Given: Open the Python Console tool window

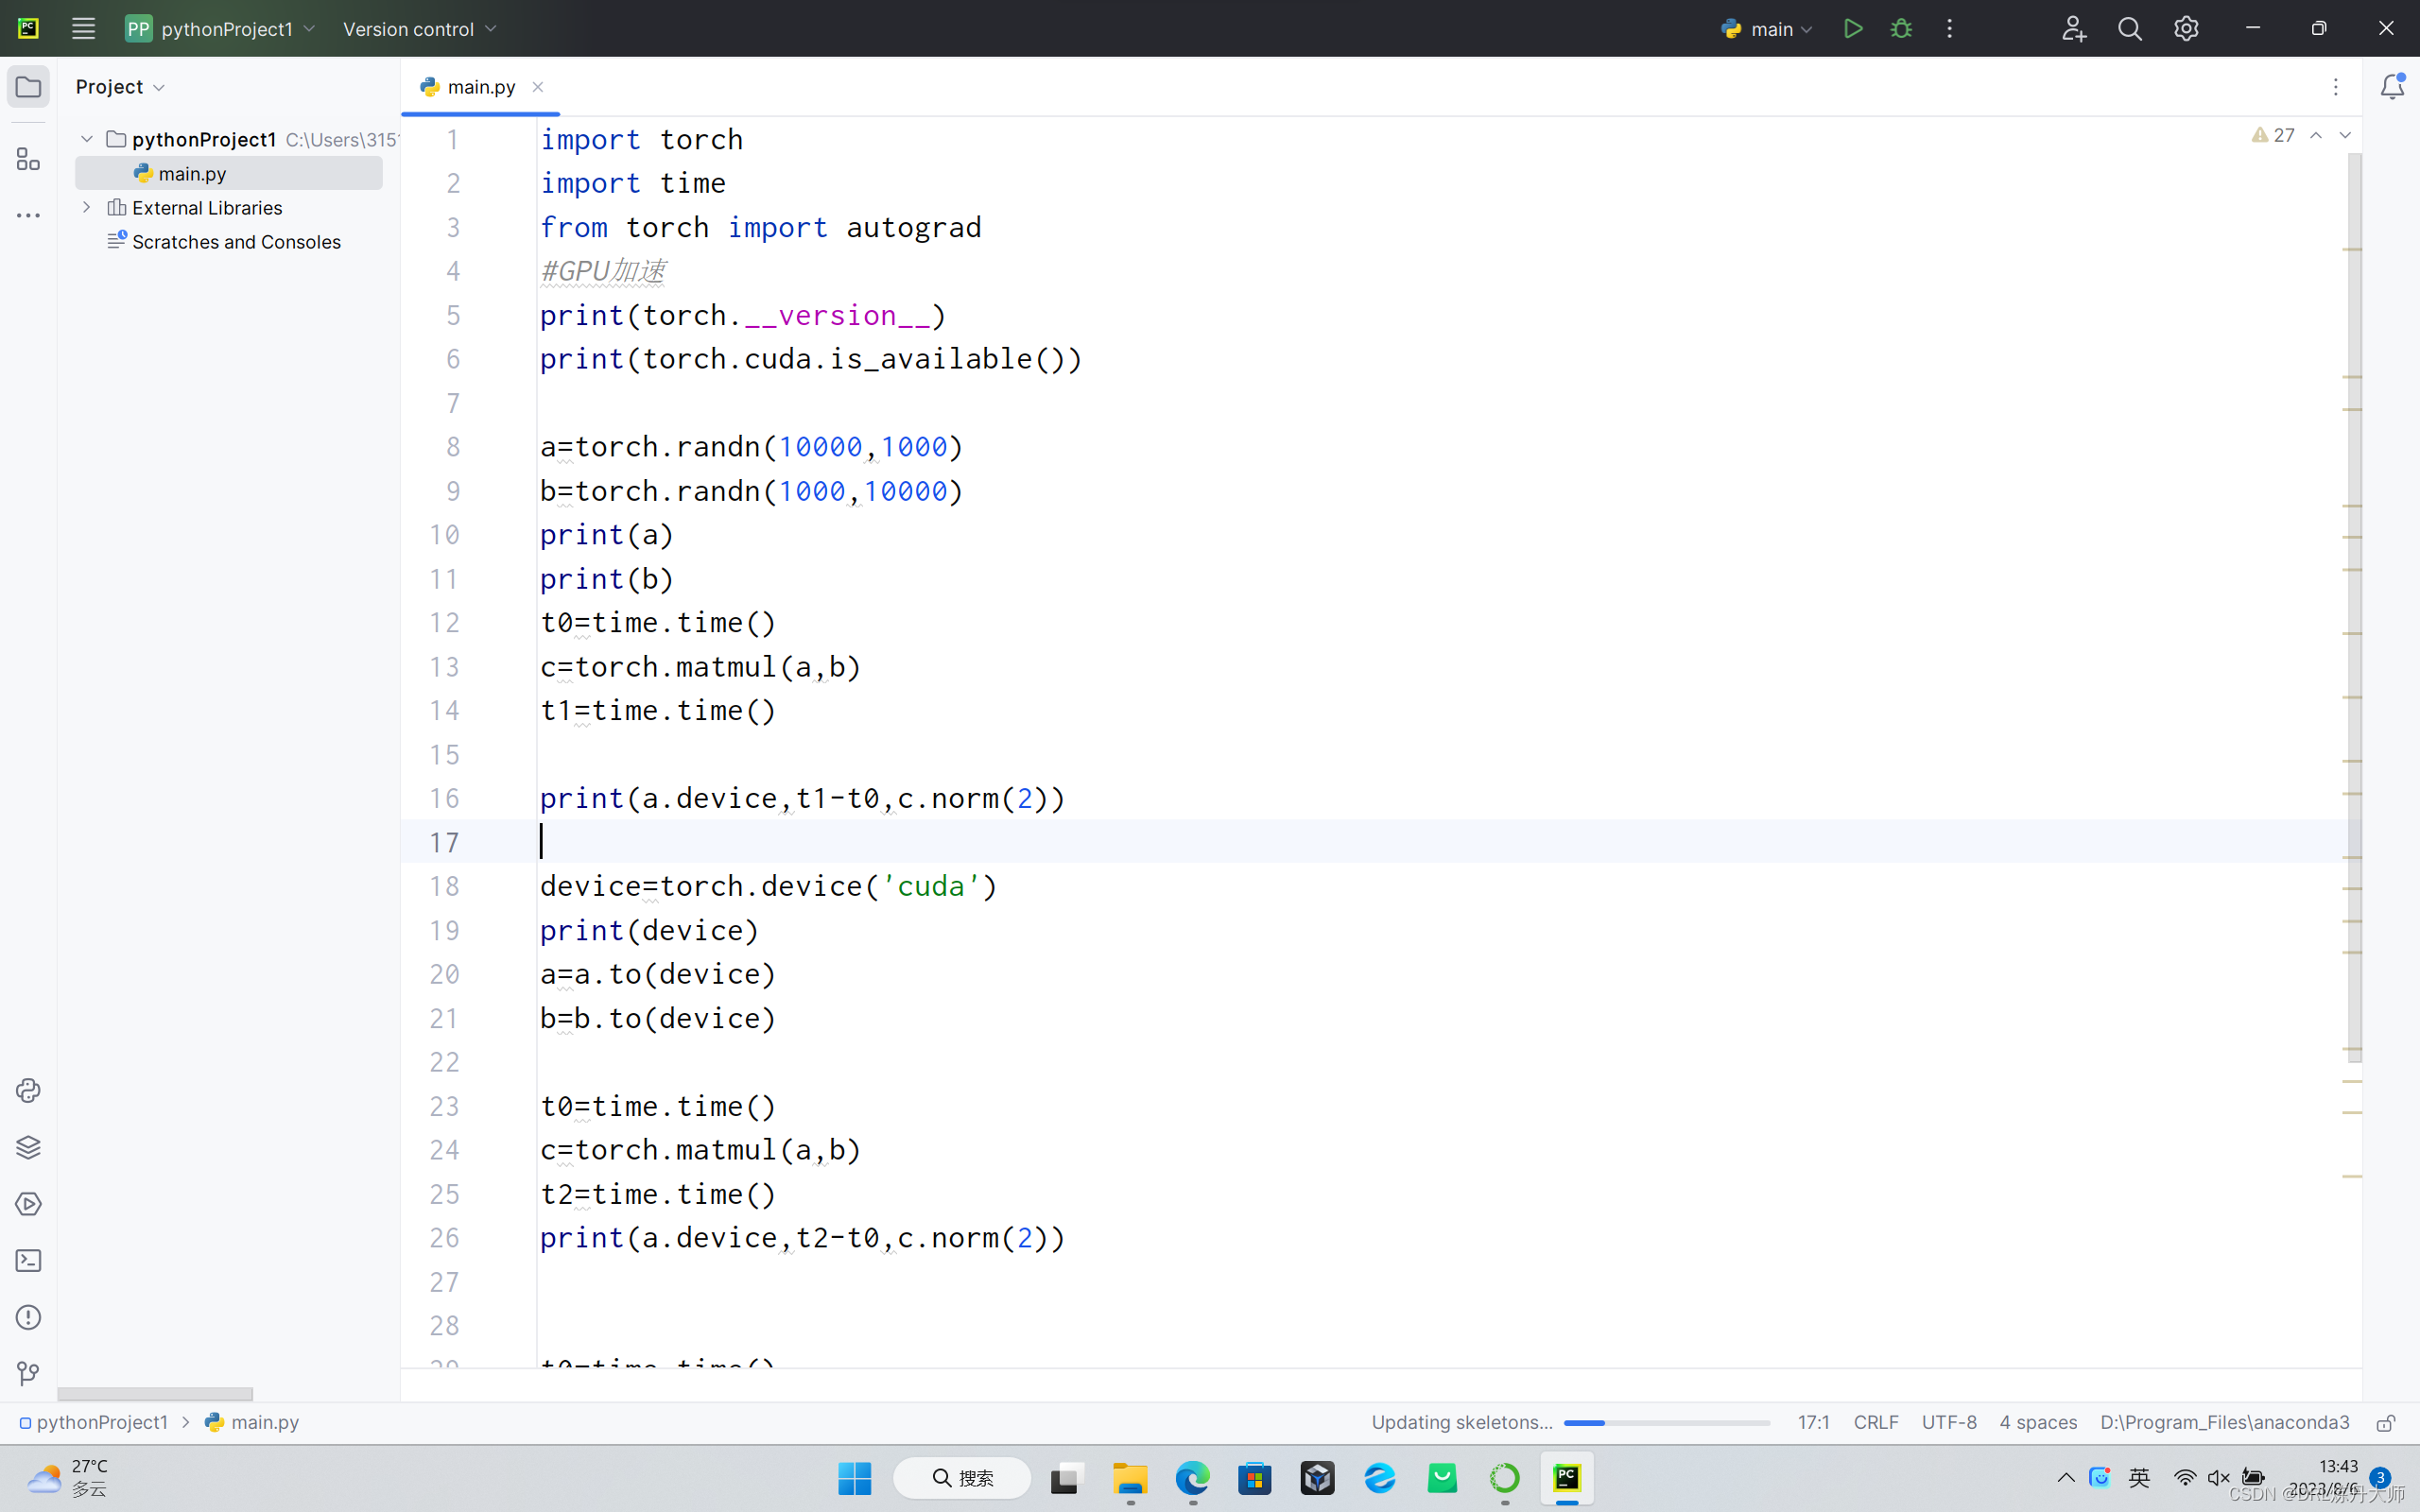Looking at the screenshot, I should 28,1090.
